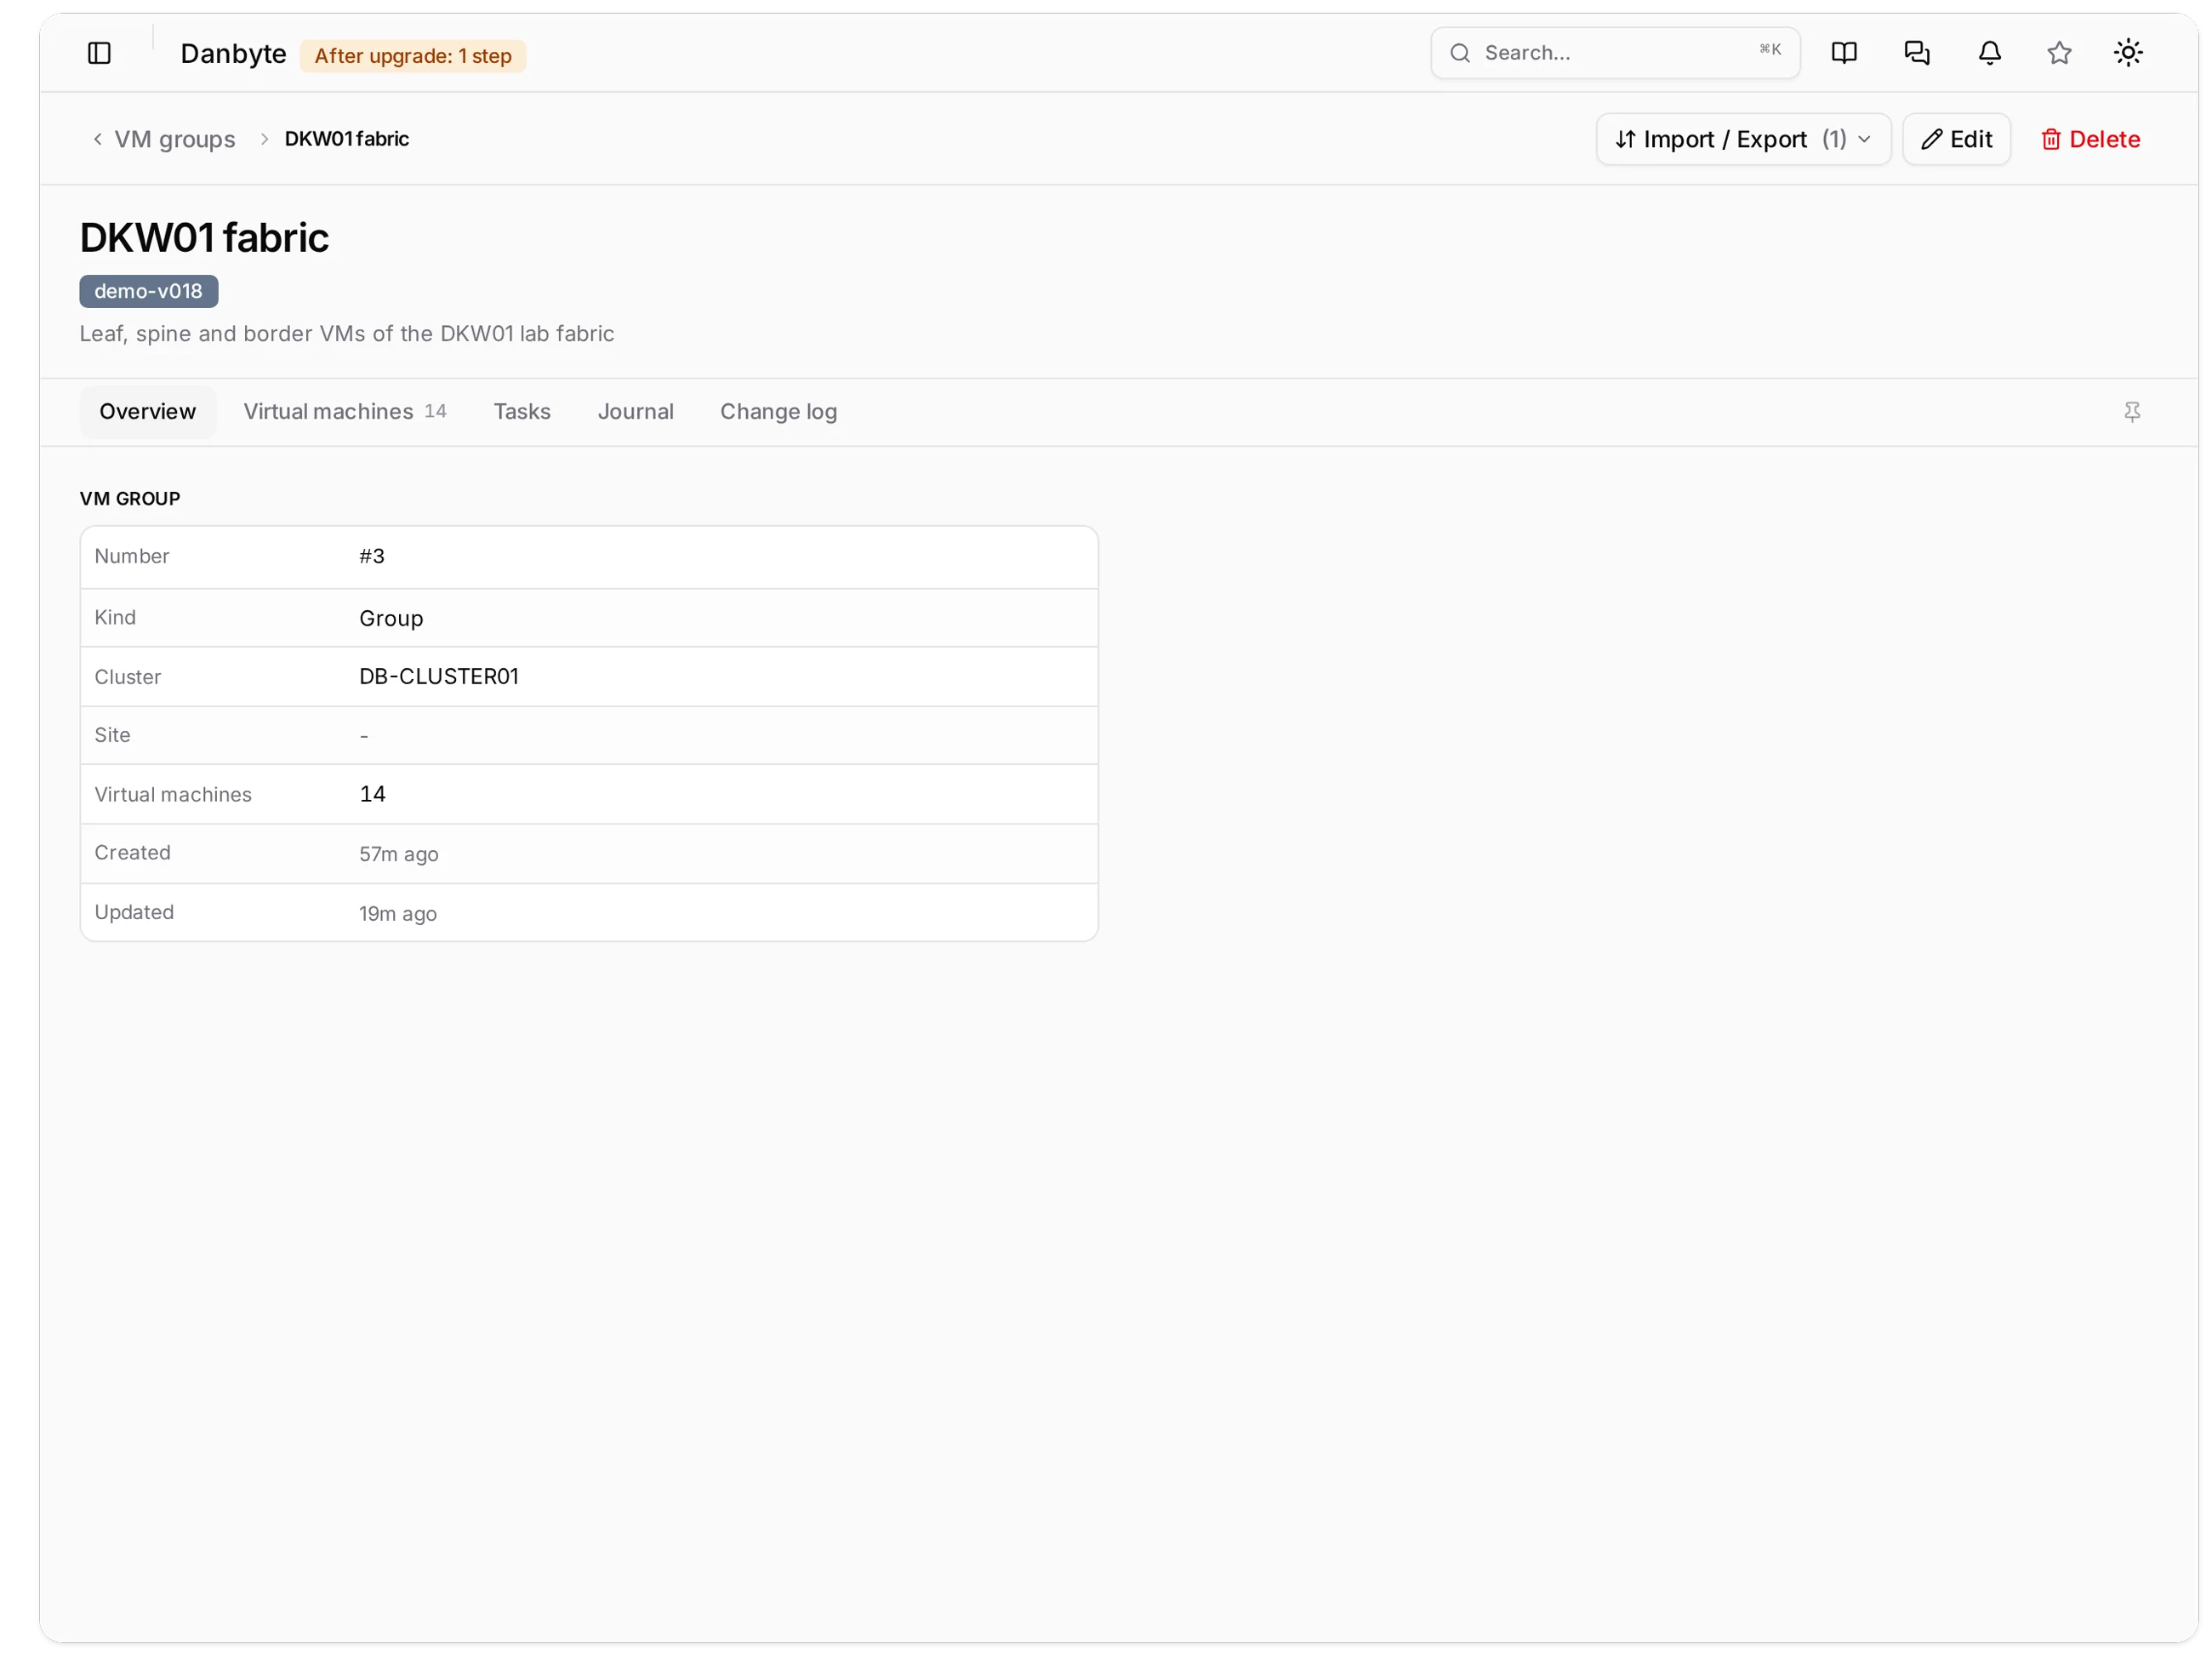The image size is (2212, 1656).
Task: Open the Journal tab
Action: [x=635, y=412]
